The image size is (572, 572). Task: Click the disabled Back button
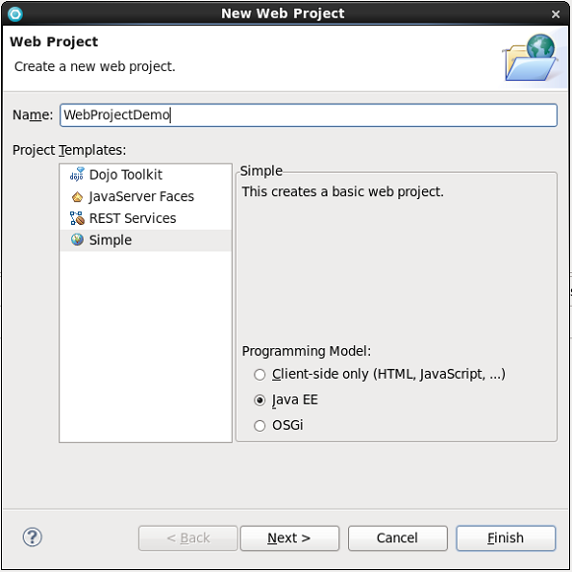[x=188, y=538]
